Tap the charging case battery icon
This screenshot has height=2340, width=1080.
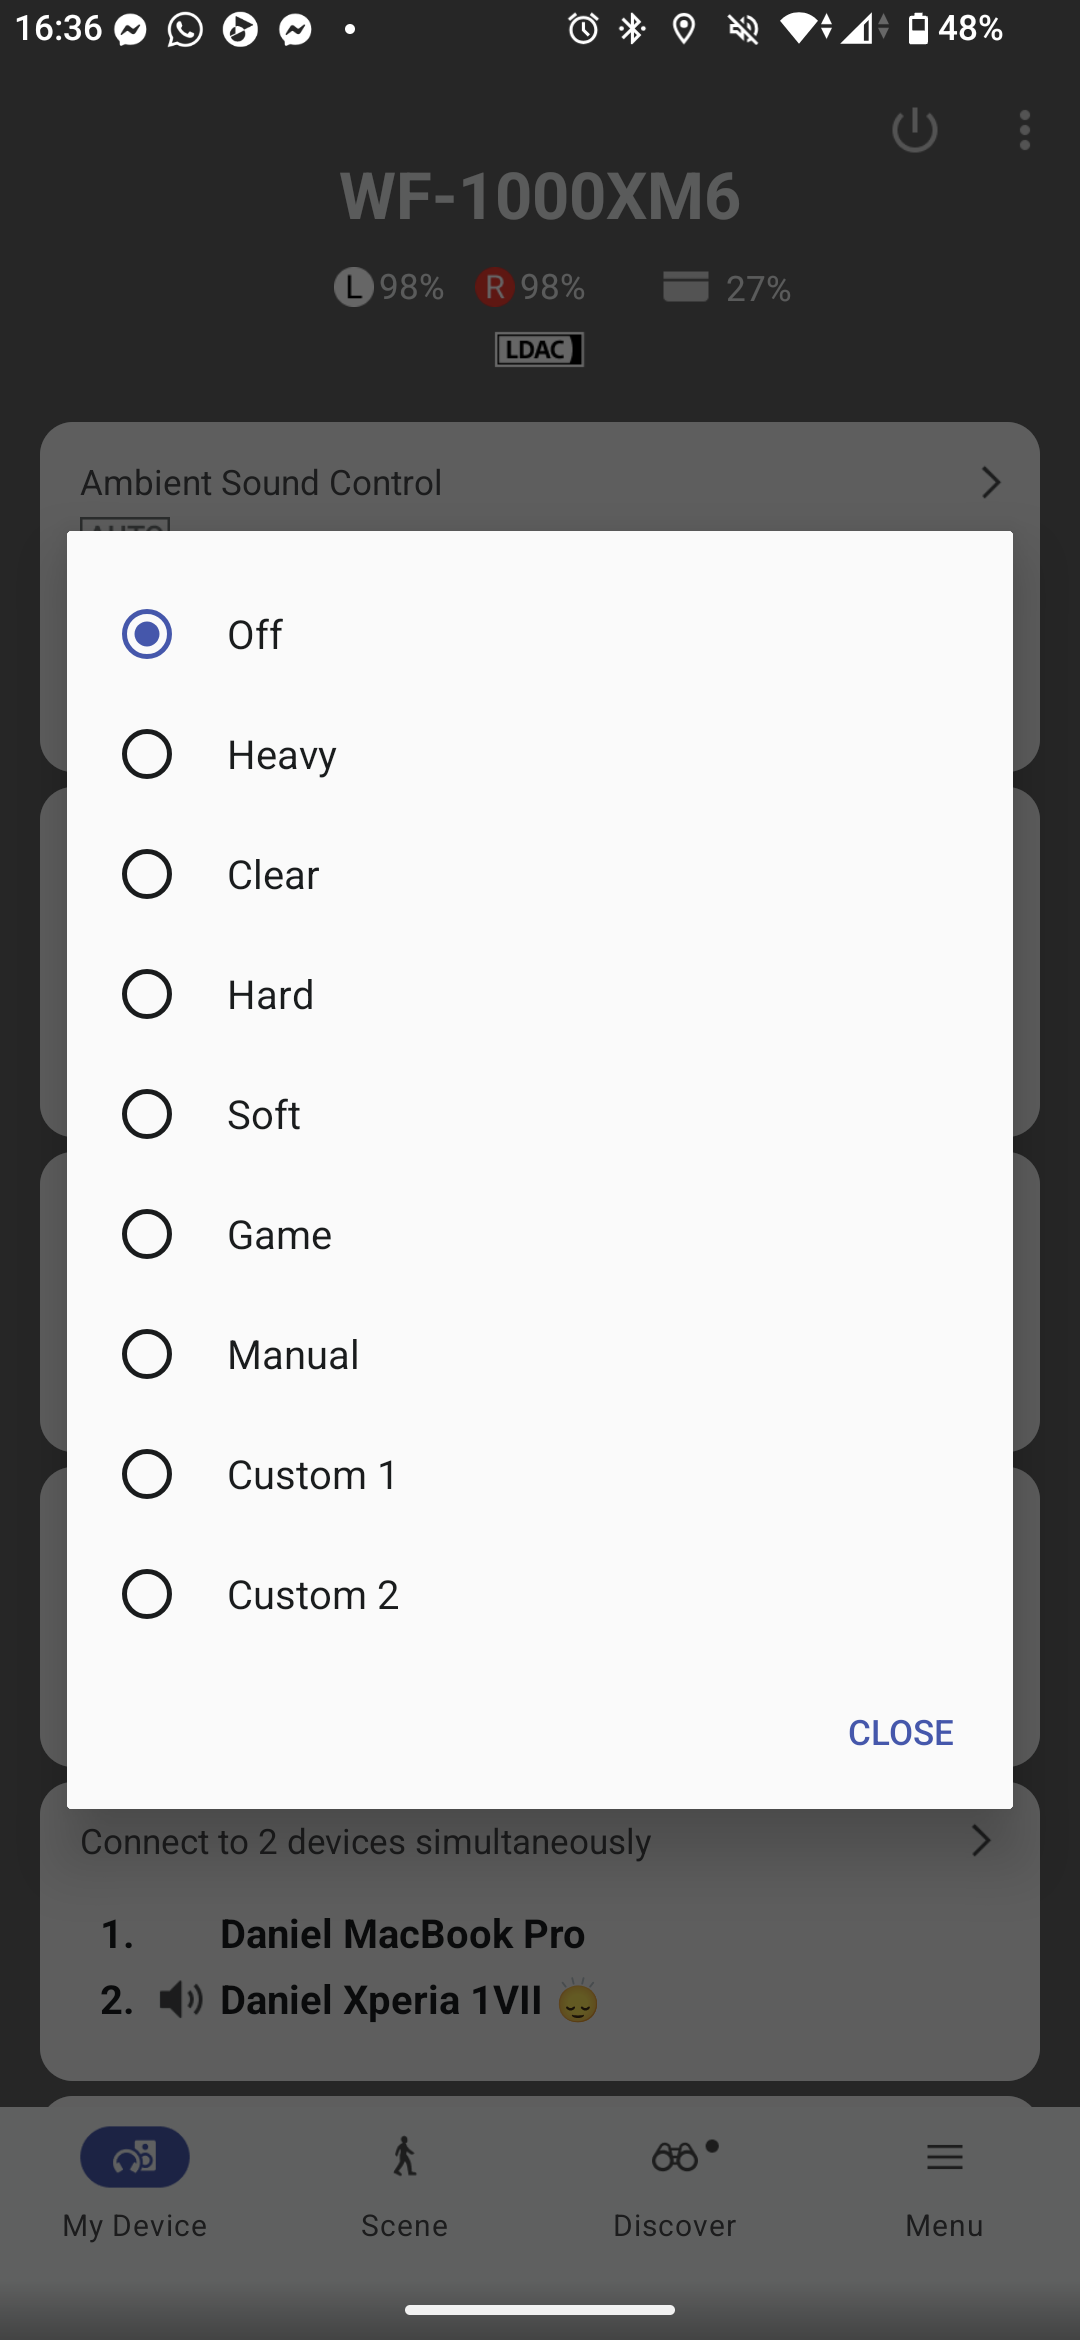click(x=686, y=287)
